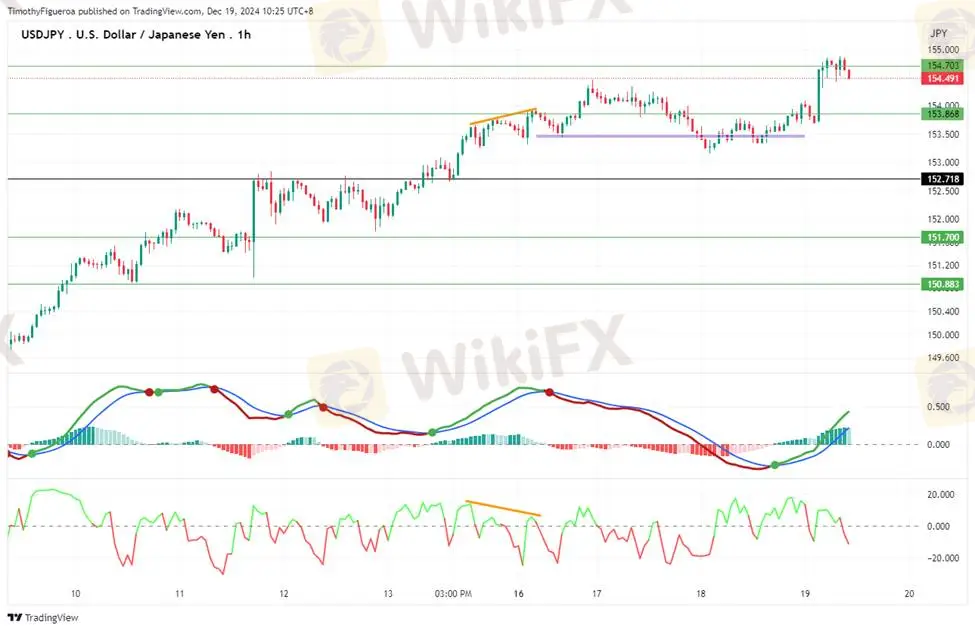The height and width of the screenshot is (631, 975).
Task: Select the leftmost green MACD crossover dot
Action: pyautogui.click(x=32, y=454)
